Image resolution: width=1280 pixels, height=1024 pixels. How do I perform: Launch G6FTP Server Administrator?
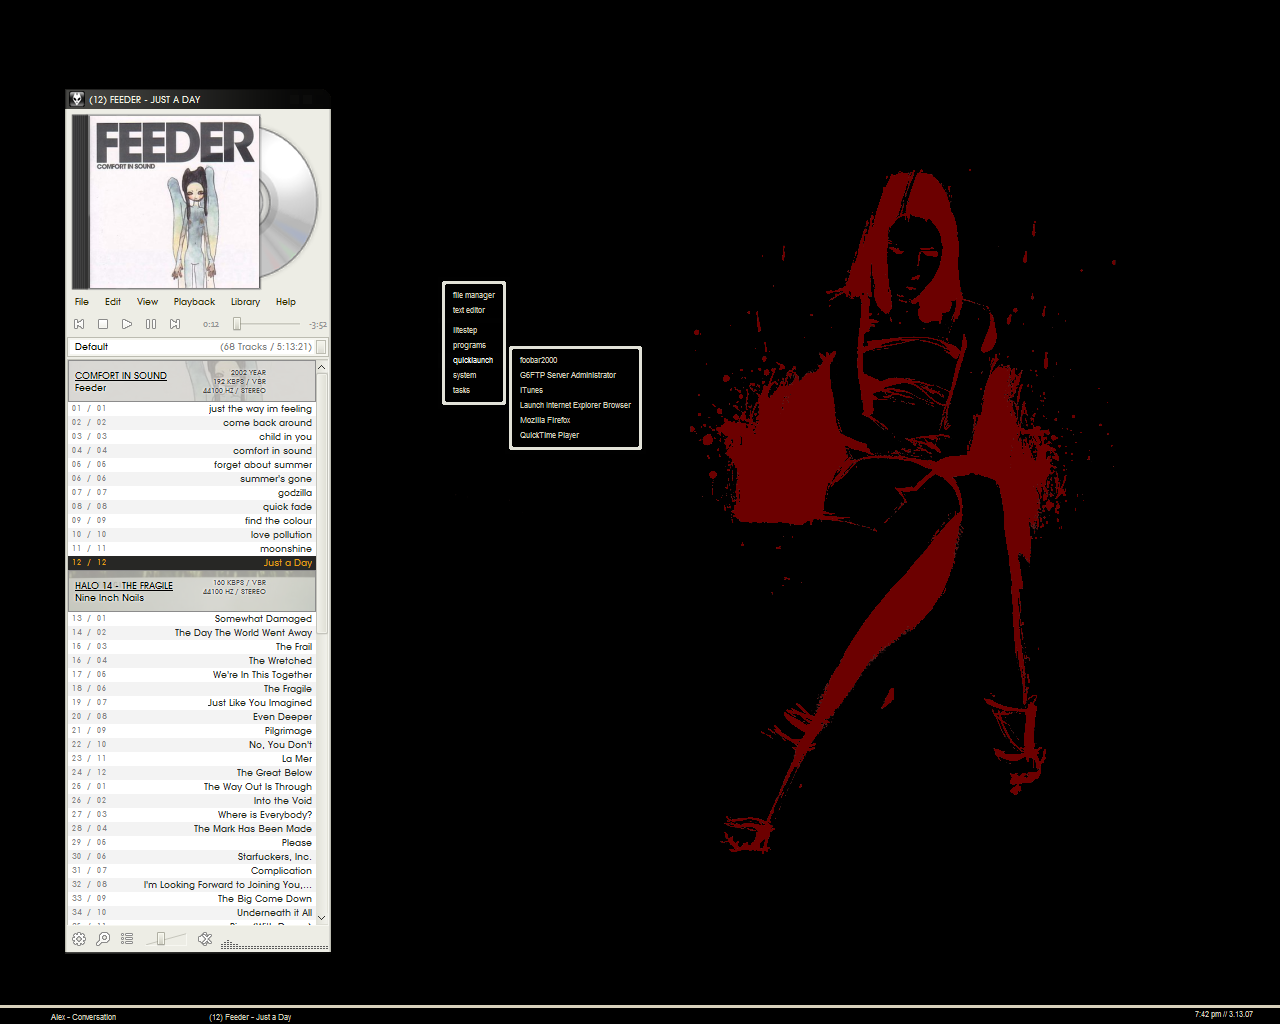(568, 375)
